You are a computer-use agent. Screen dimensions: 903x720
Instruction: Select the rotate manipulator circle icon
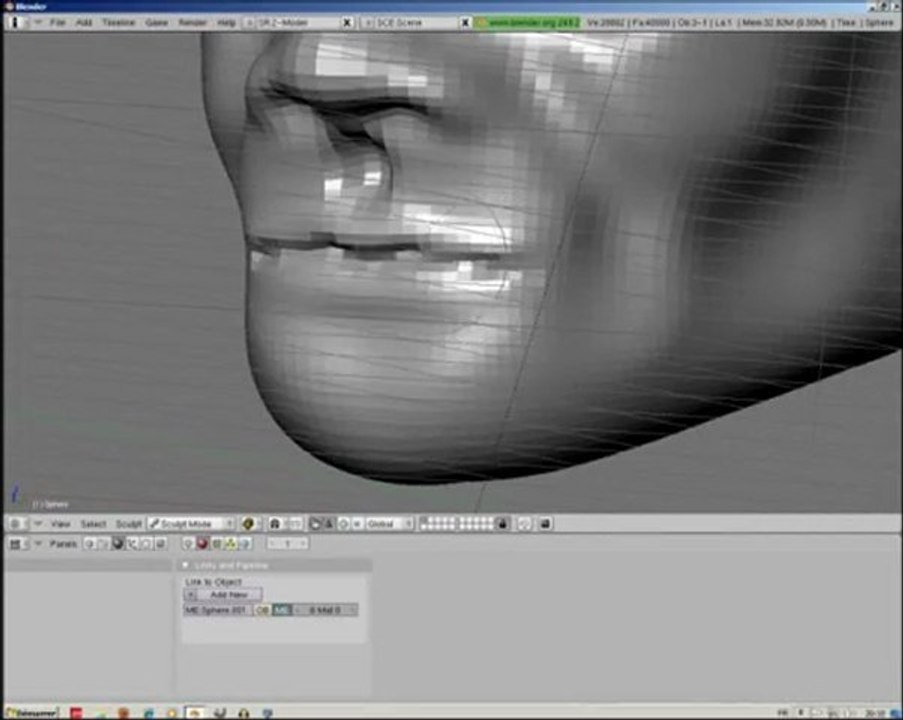343,524
